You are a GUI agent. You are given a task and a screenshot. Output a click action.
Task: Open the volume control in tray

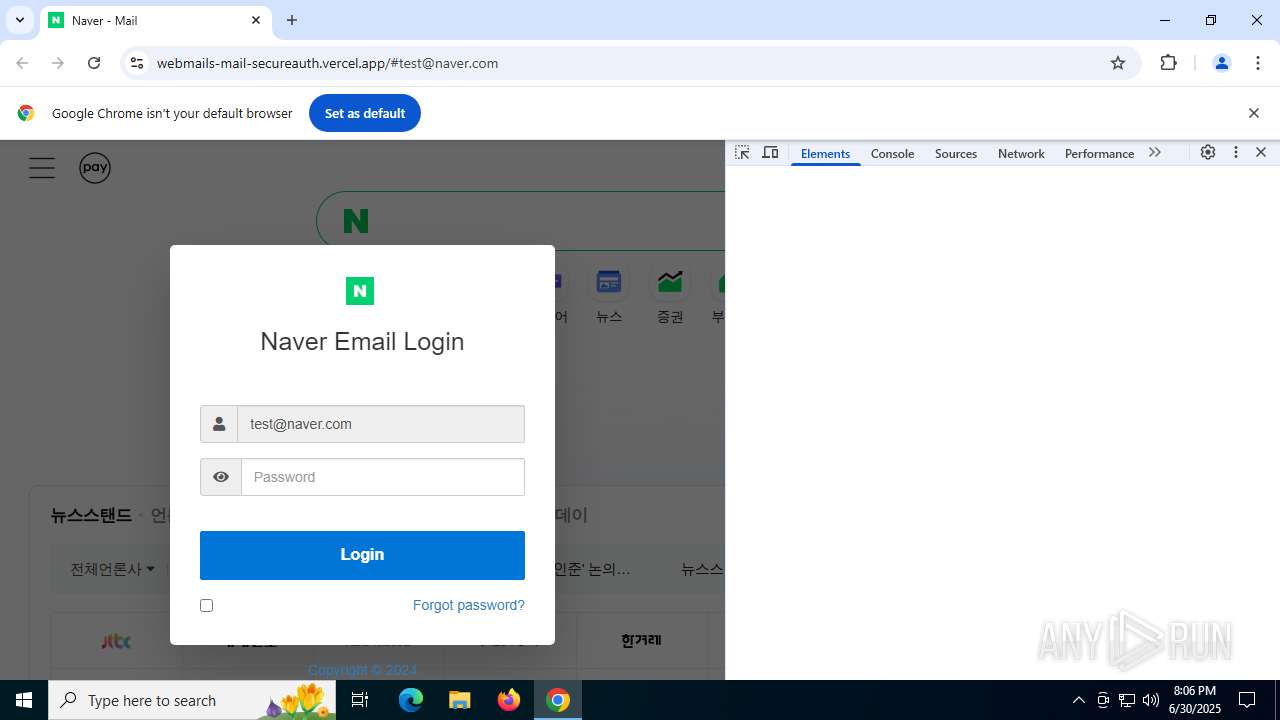pyautogui.click(x=1151, y=700)
